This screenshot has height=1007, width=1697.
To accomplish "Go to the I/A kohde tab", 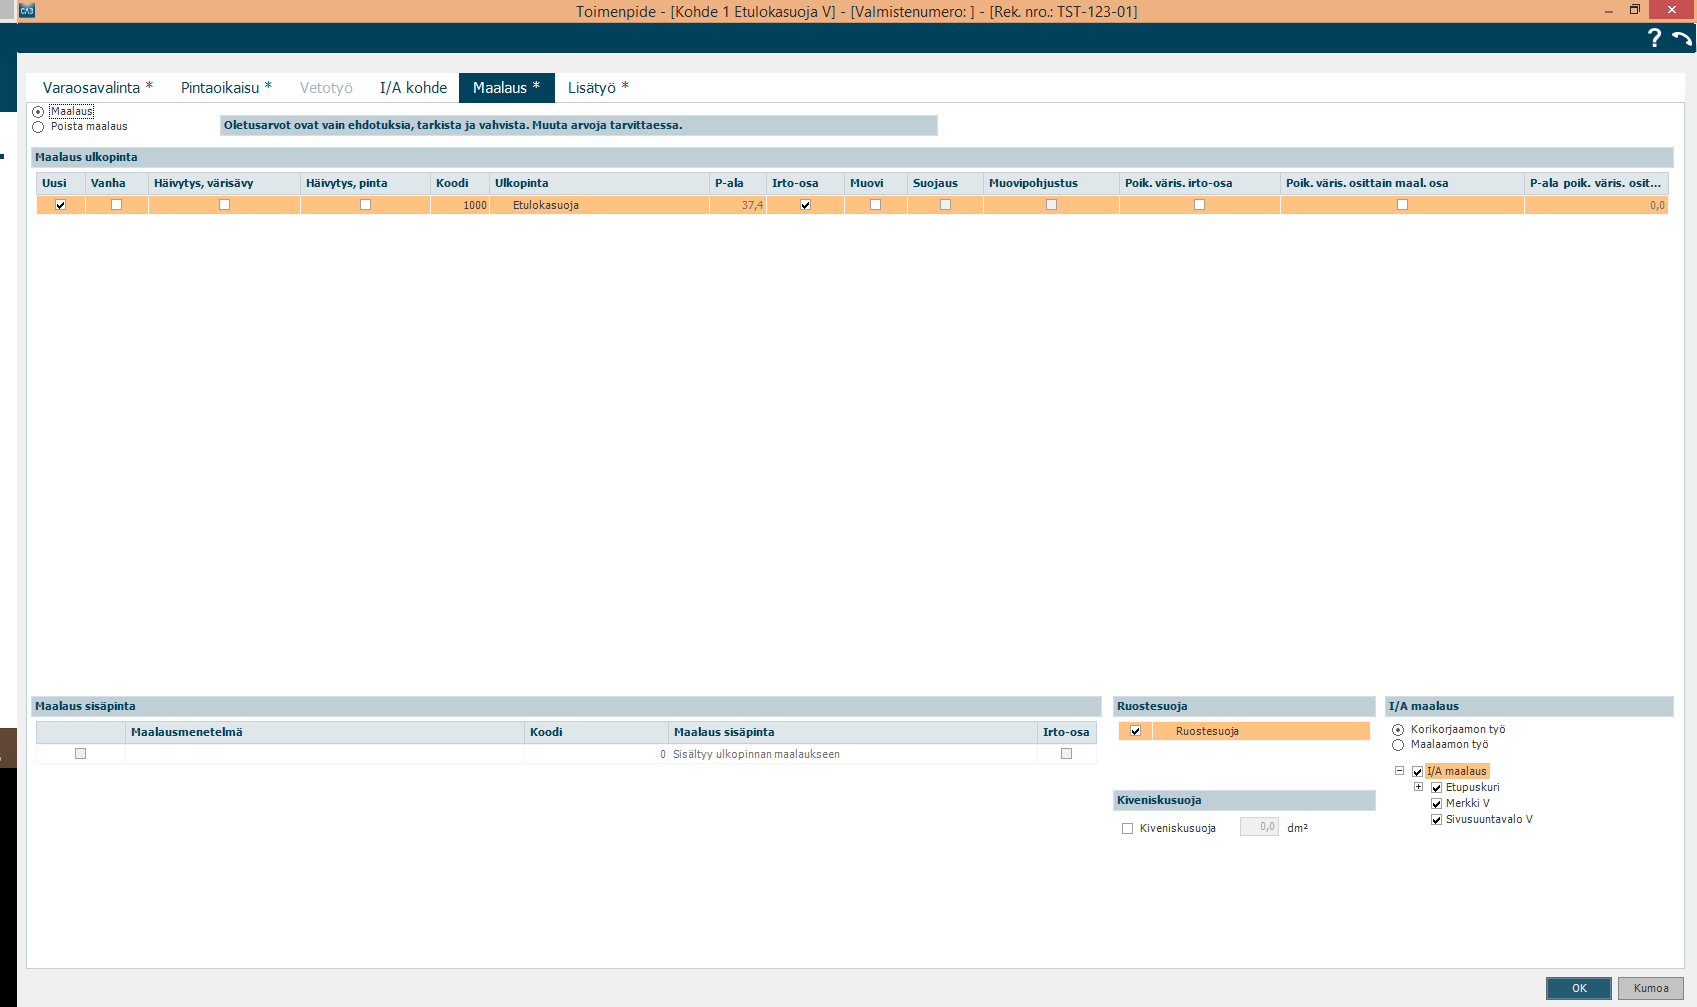I will point(413,88).
